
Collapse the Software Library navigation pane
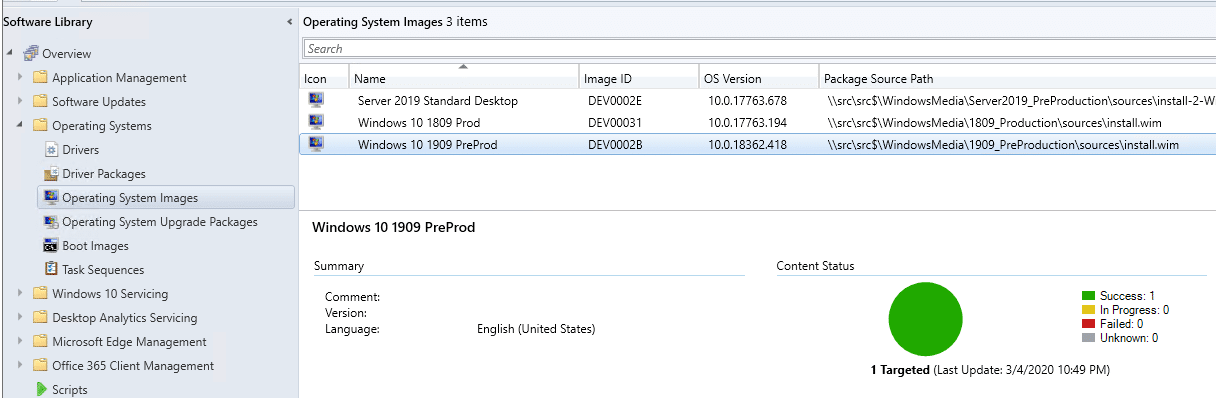pyautogui.click(x=290, y=21)
